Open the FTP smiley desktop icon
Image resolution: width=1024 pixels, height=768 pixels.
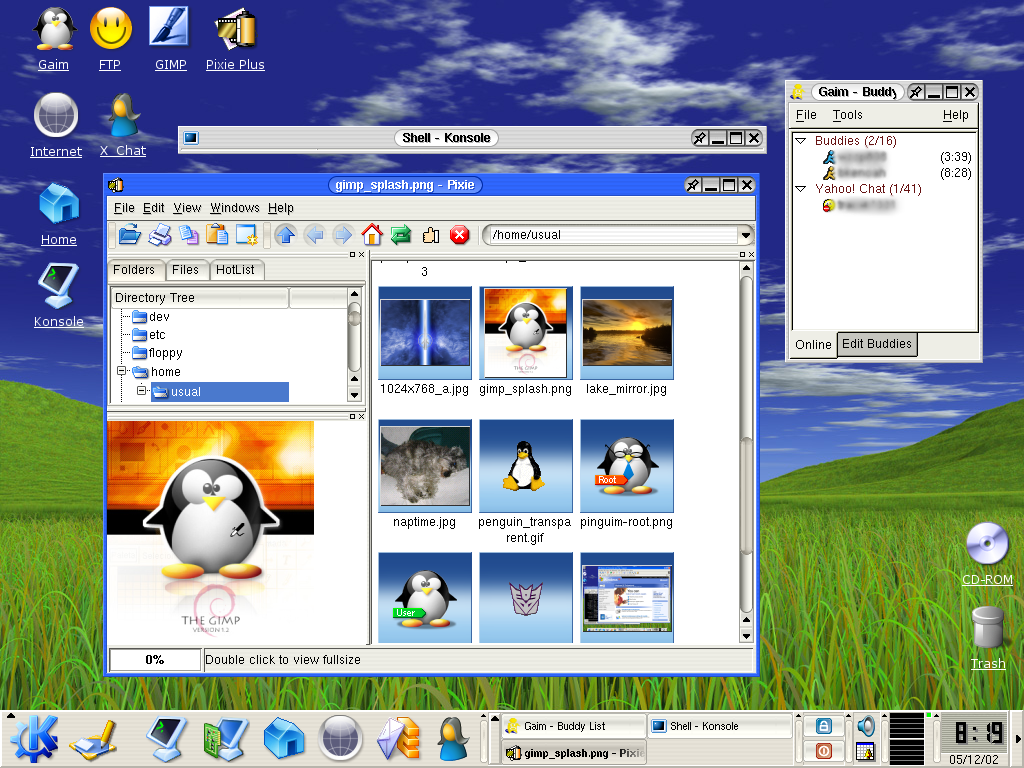point(110,38)
